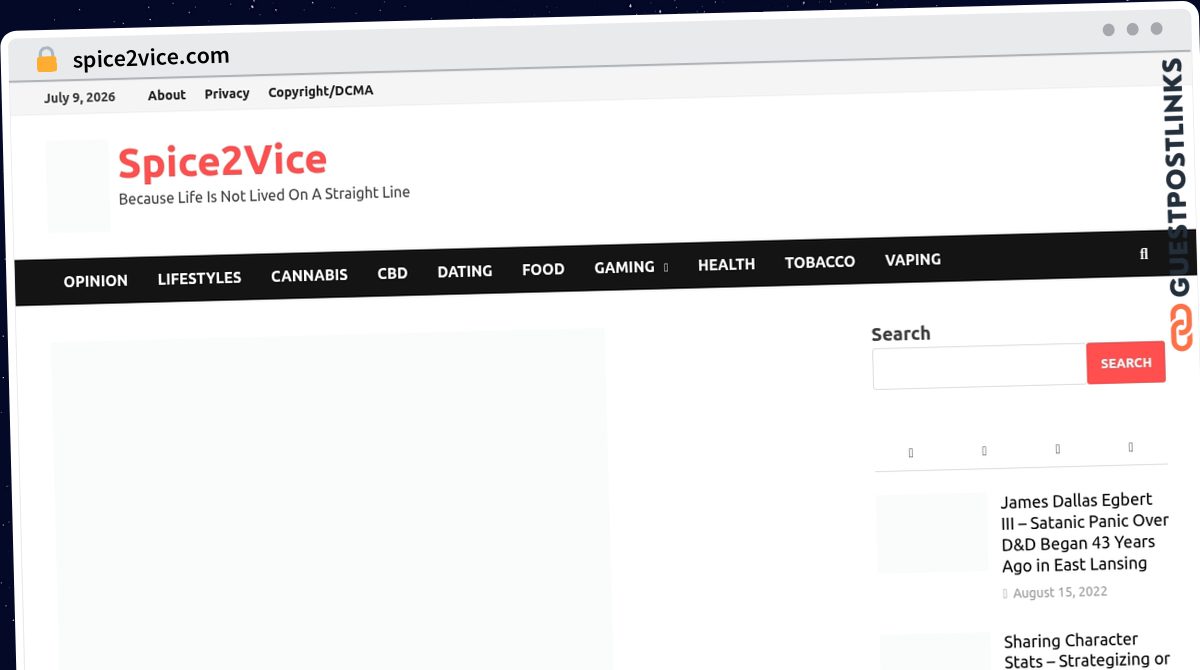Click the spice2vice.com address text
This screenshot has width=1200, height=670.
click(x=151, y=58)
